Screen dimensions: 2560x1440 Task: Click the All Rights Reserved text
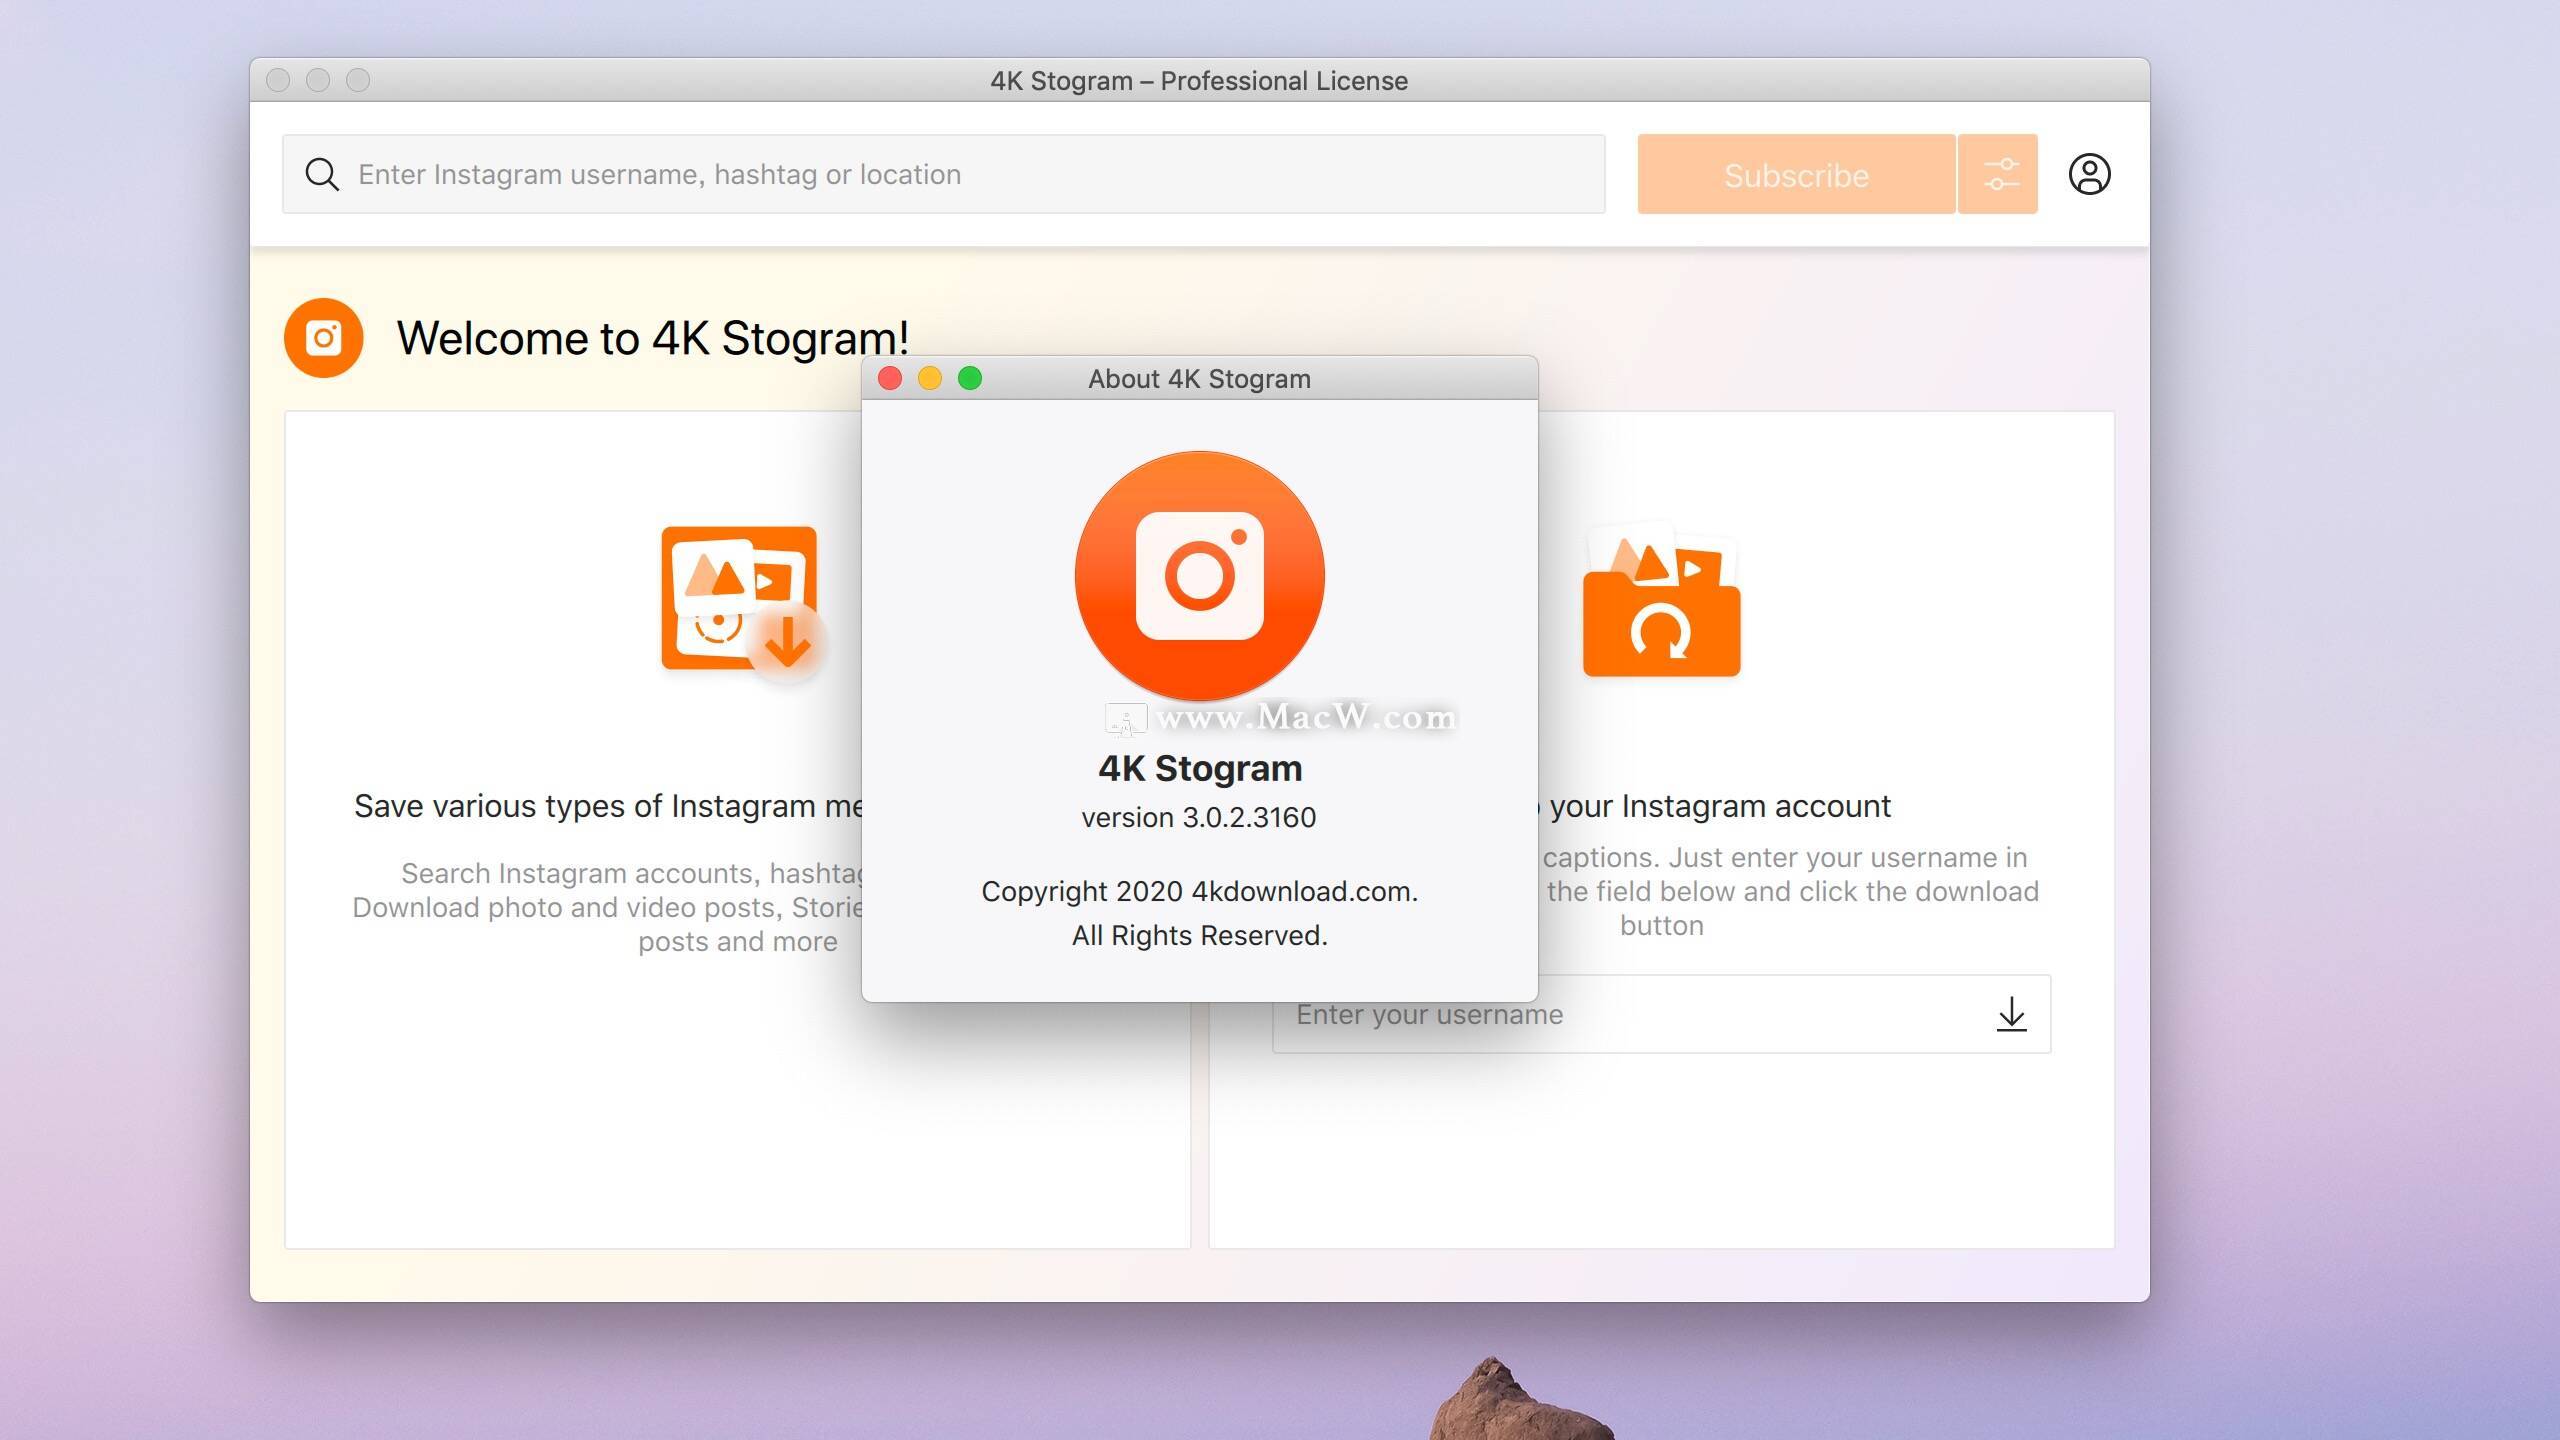[1199, 935]
